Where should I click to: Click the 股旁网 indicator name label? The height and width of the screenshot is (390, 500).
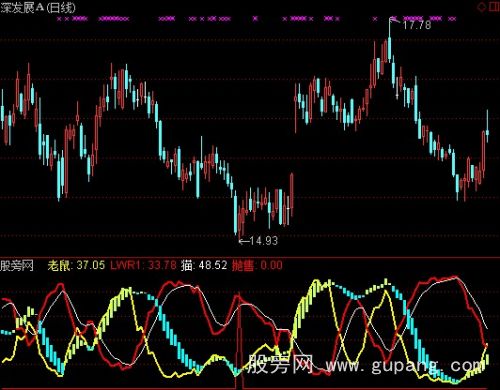pos(17,266)
